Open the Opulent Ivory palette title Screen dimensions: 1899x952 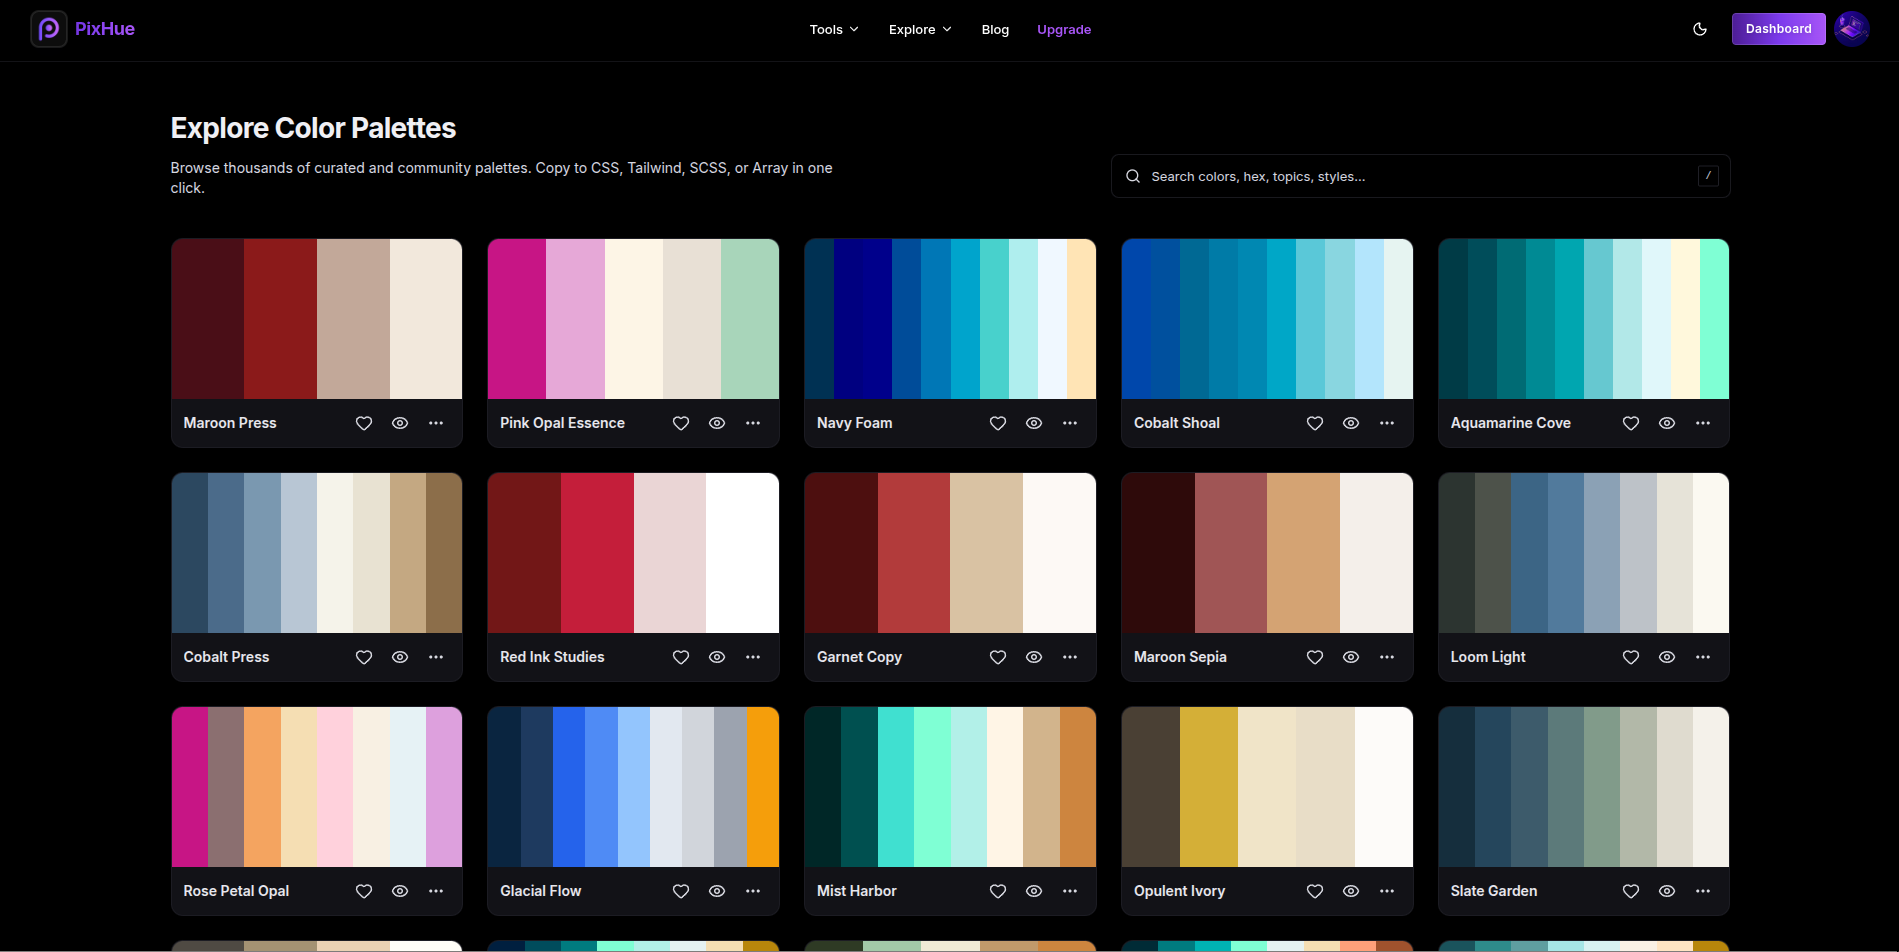click(1179, 891)
